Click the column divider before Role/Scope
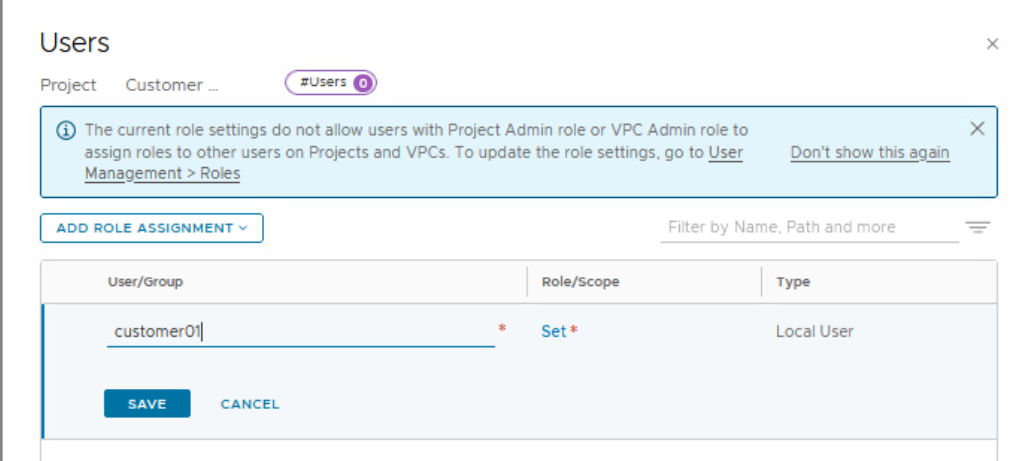 pyautogui.click(x=527, y=282)
